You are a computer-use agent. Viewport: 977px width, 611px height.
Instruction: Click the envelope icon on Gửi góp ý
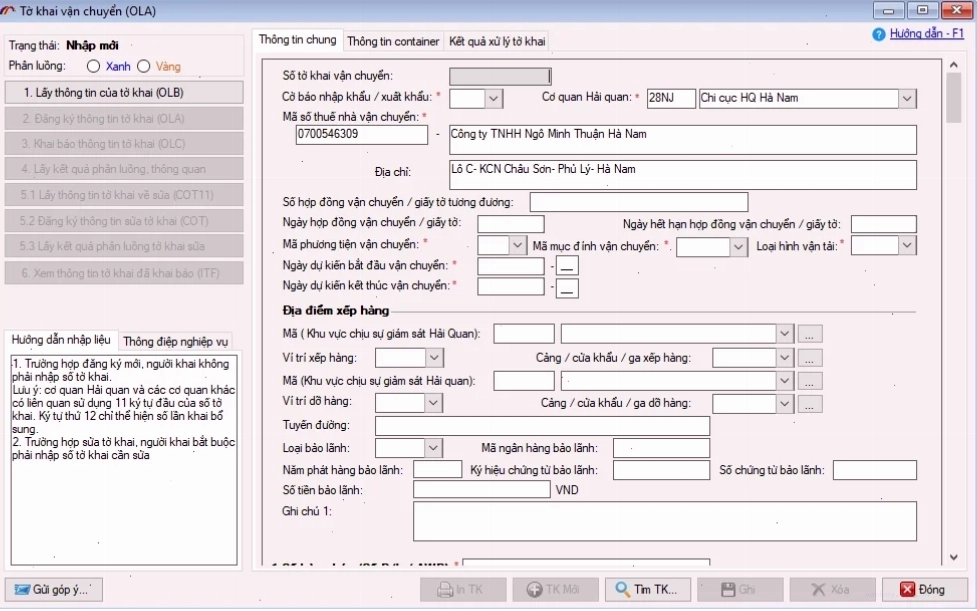pos(22,589)
